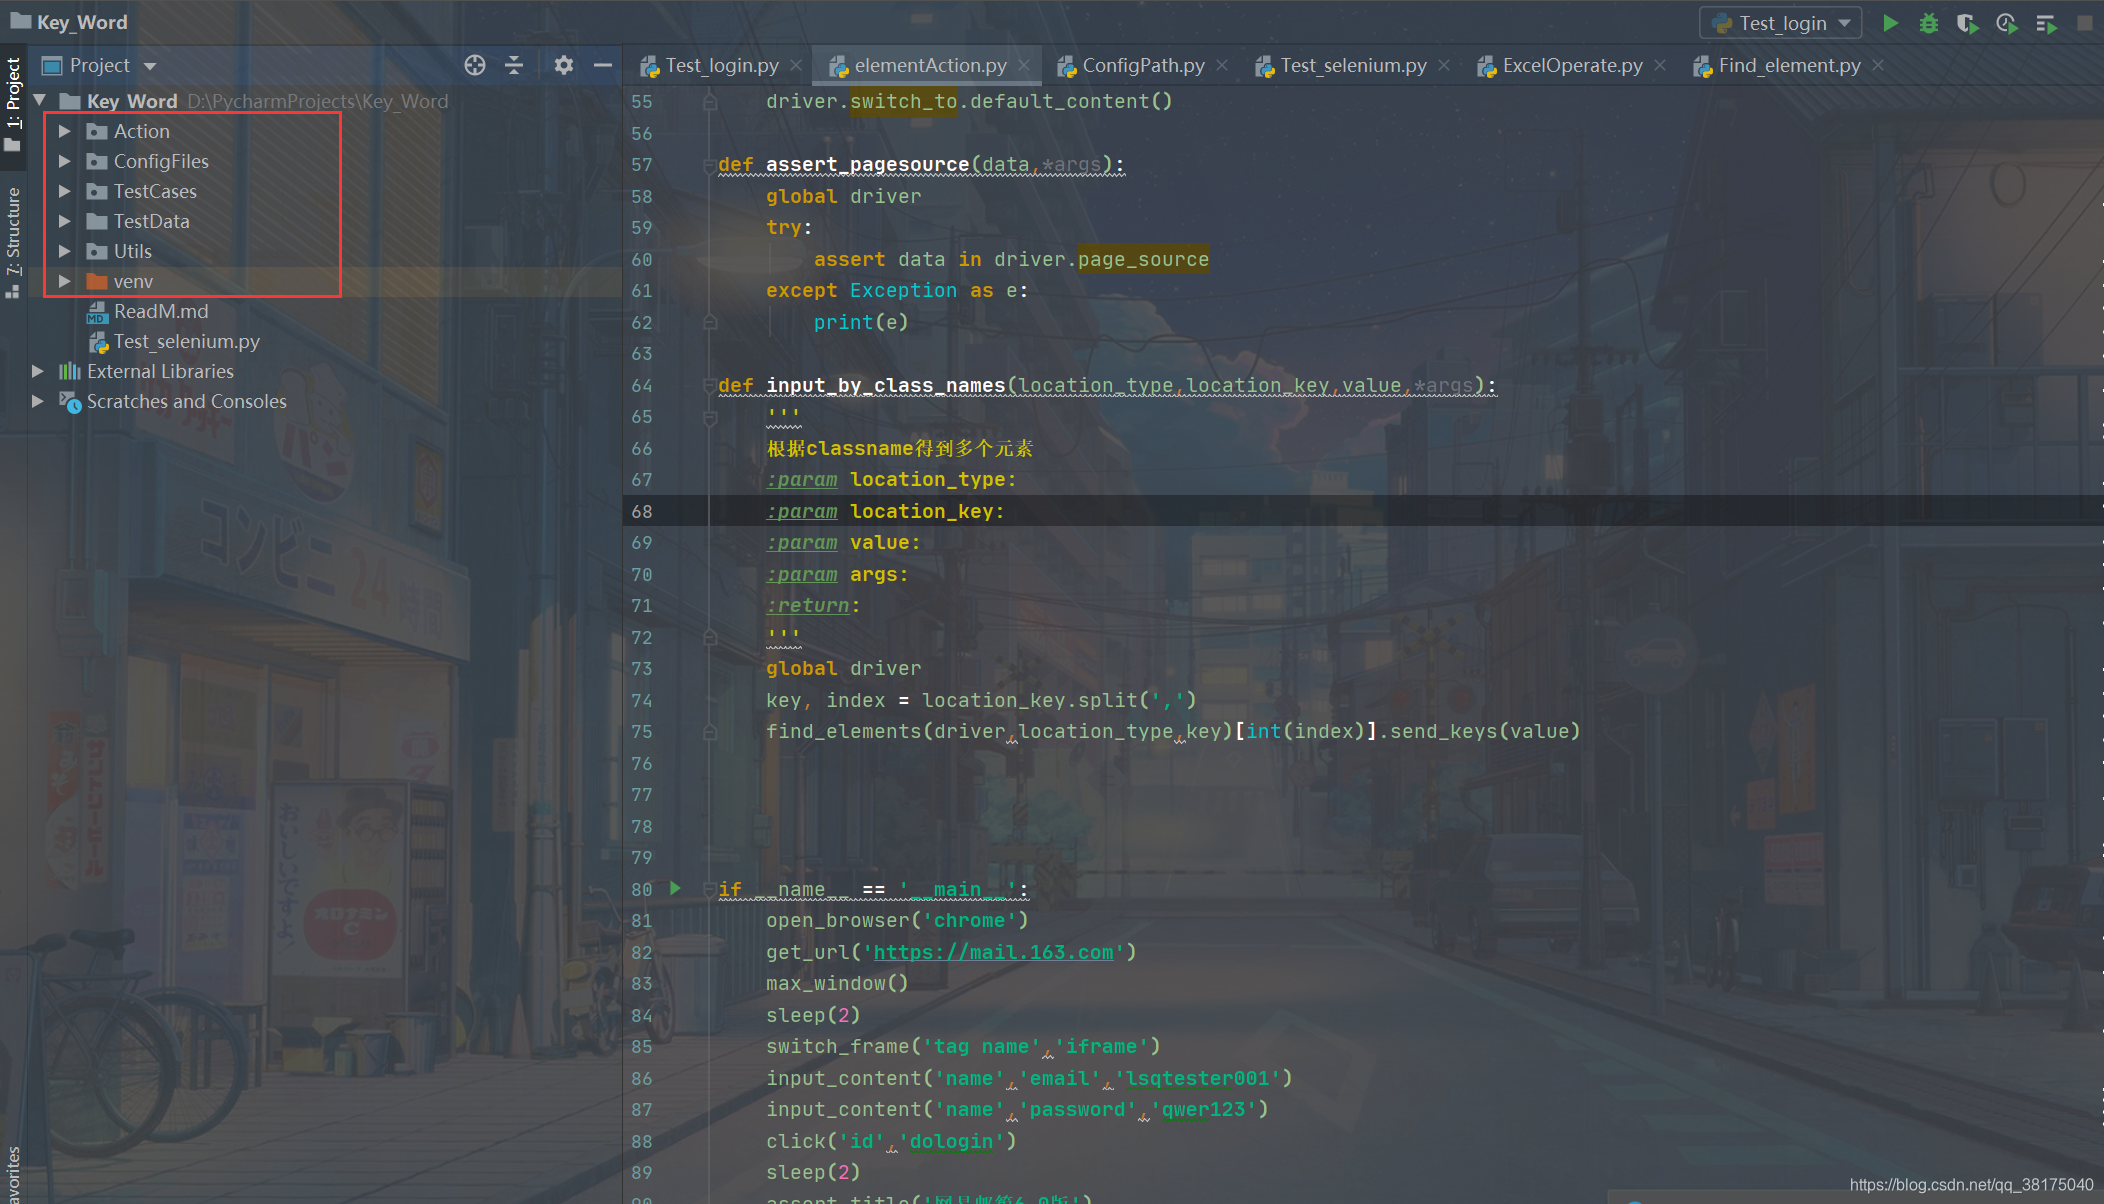Collapse the Key_Word root project node

40,100
